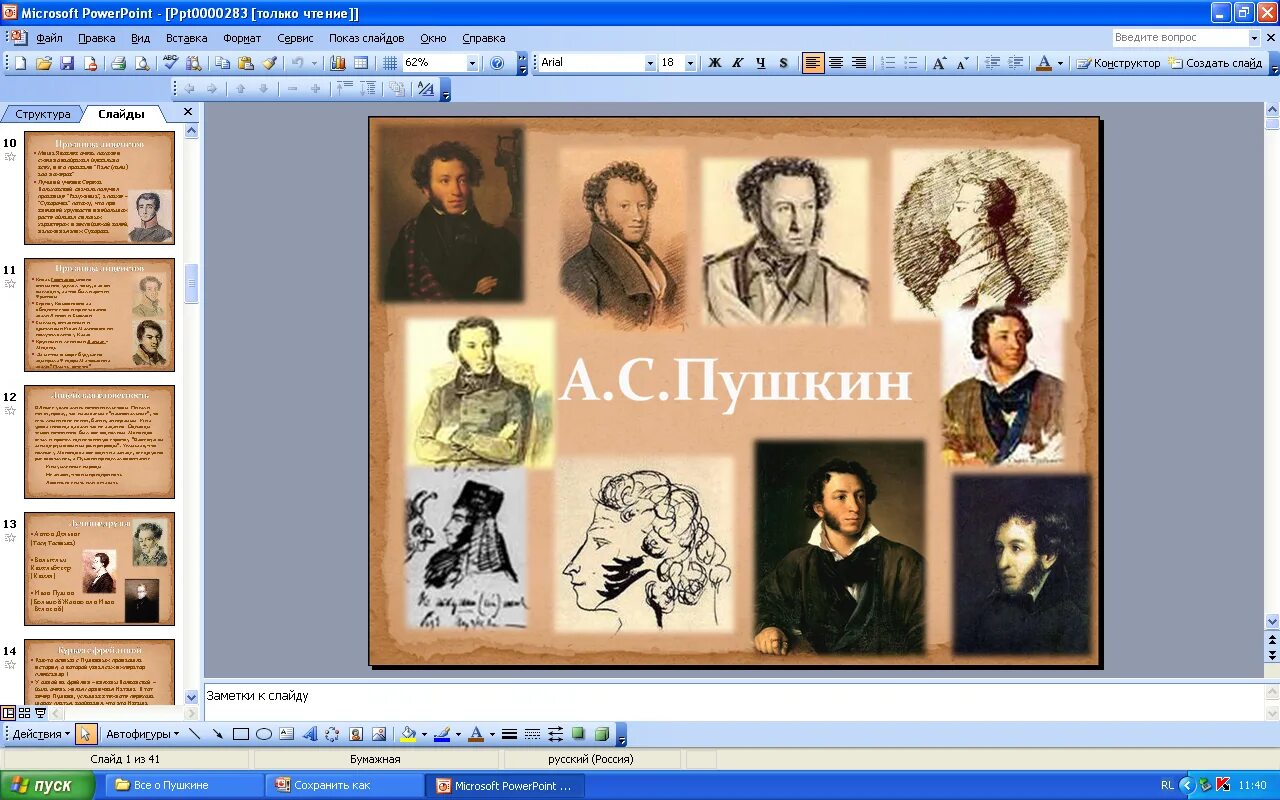Open the Введите вопрос help dropdown arrow
This screenshot has height=800, width=1280.
point(1254,38)
